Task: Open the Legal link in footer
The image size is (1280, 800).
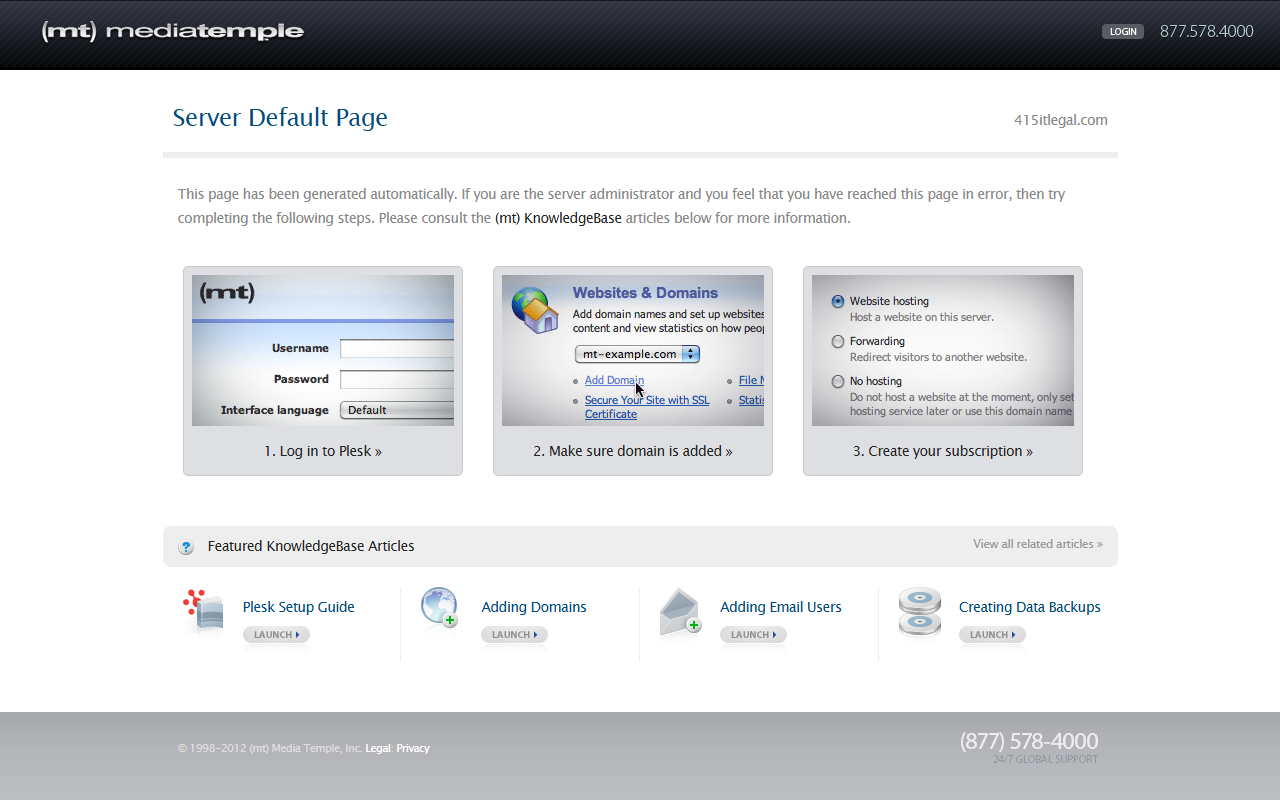Action: 378,748
